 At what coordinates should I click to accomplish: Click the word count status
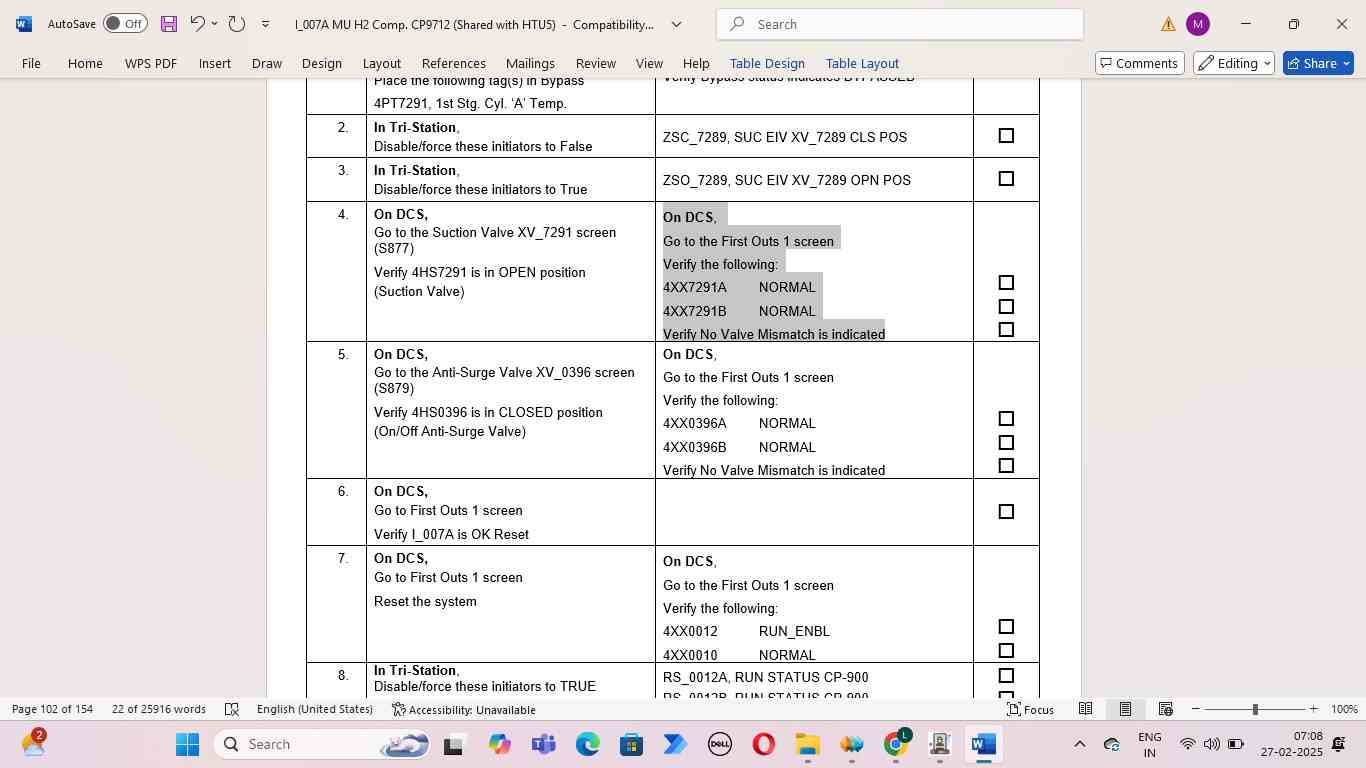click(x=159, y=709)
